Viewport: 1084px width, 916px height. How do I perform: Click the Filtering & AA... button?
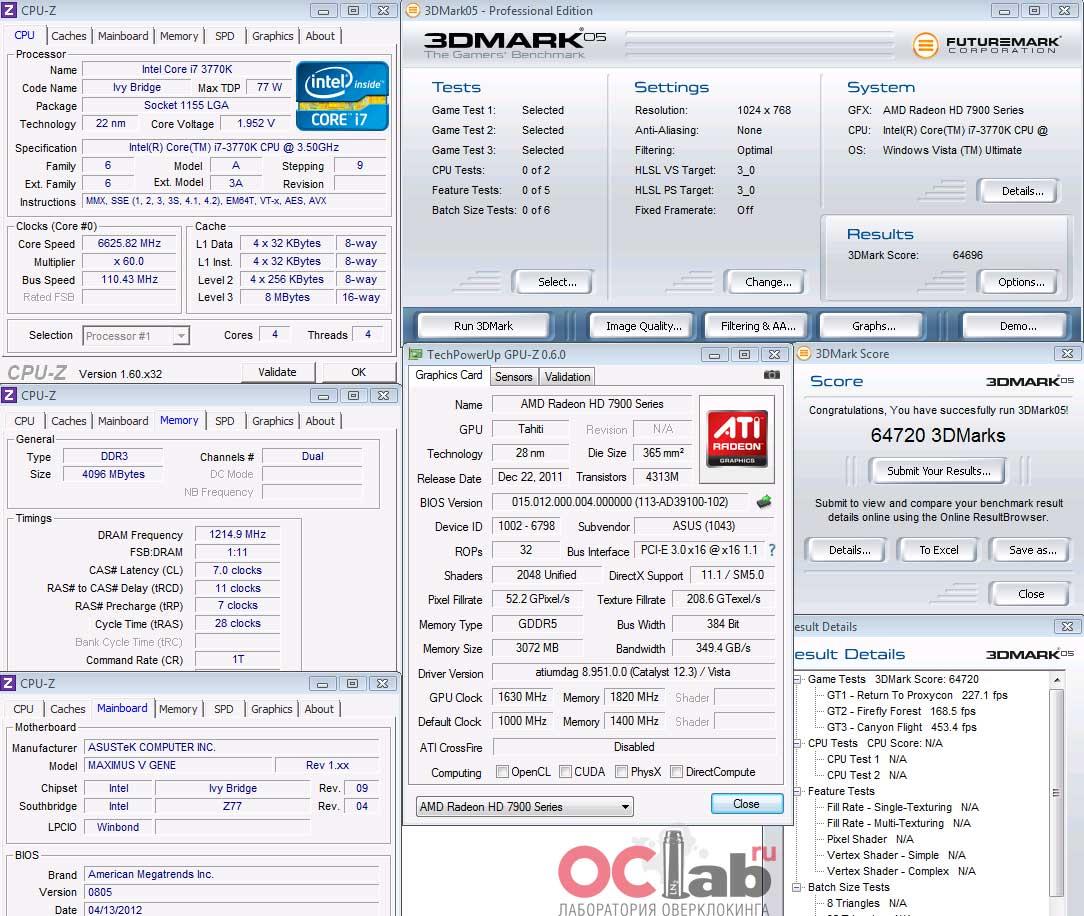pyautogui.click(x=758, y=326)
